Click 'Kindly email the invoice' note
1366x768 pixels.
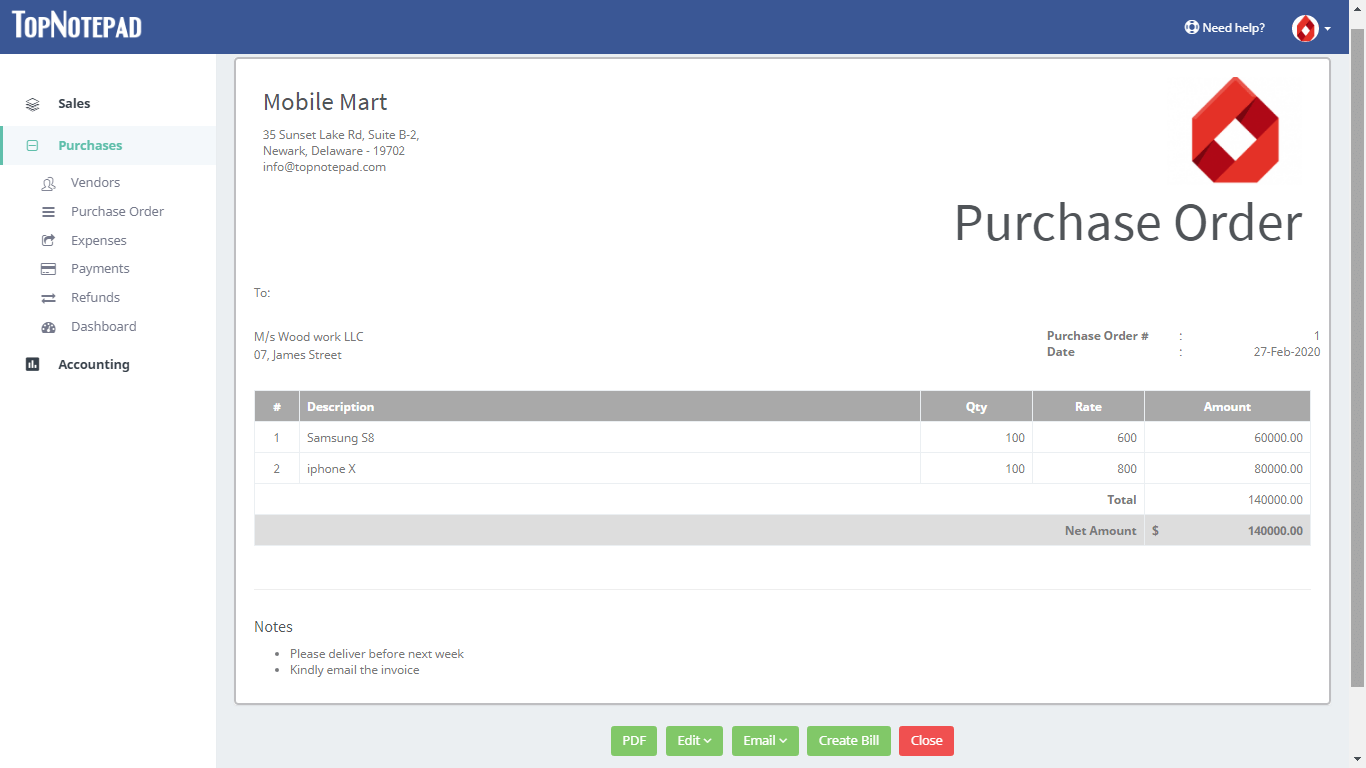tap(355, 670)
